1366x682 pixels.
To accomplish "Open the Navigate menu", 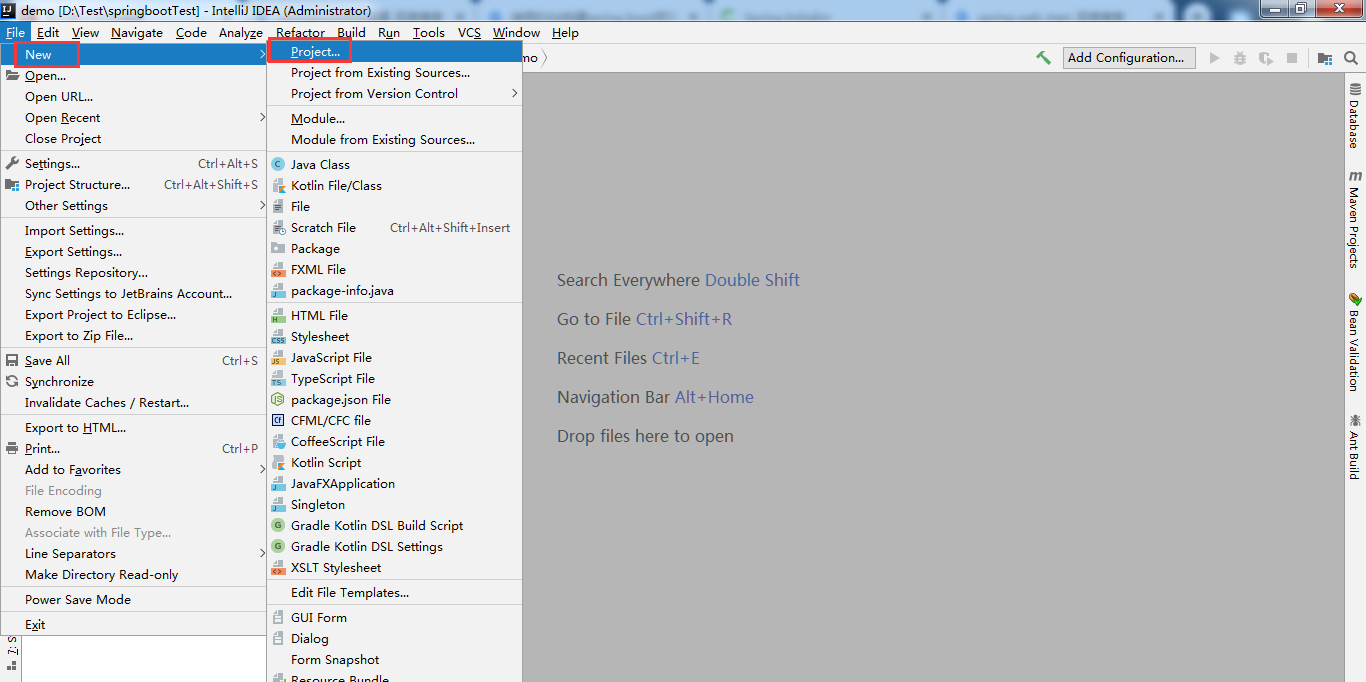I will pyautogui.click(x=137, y=32).
